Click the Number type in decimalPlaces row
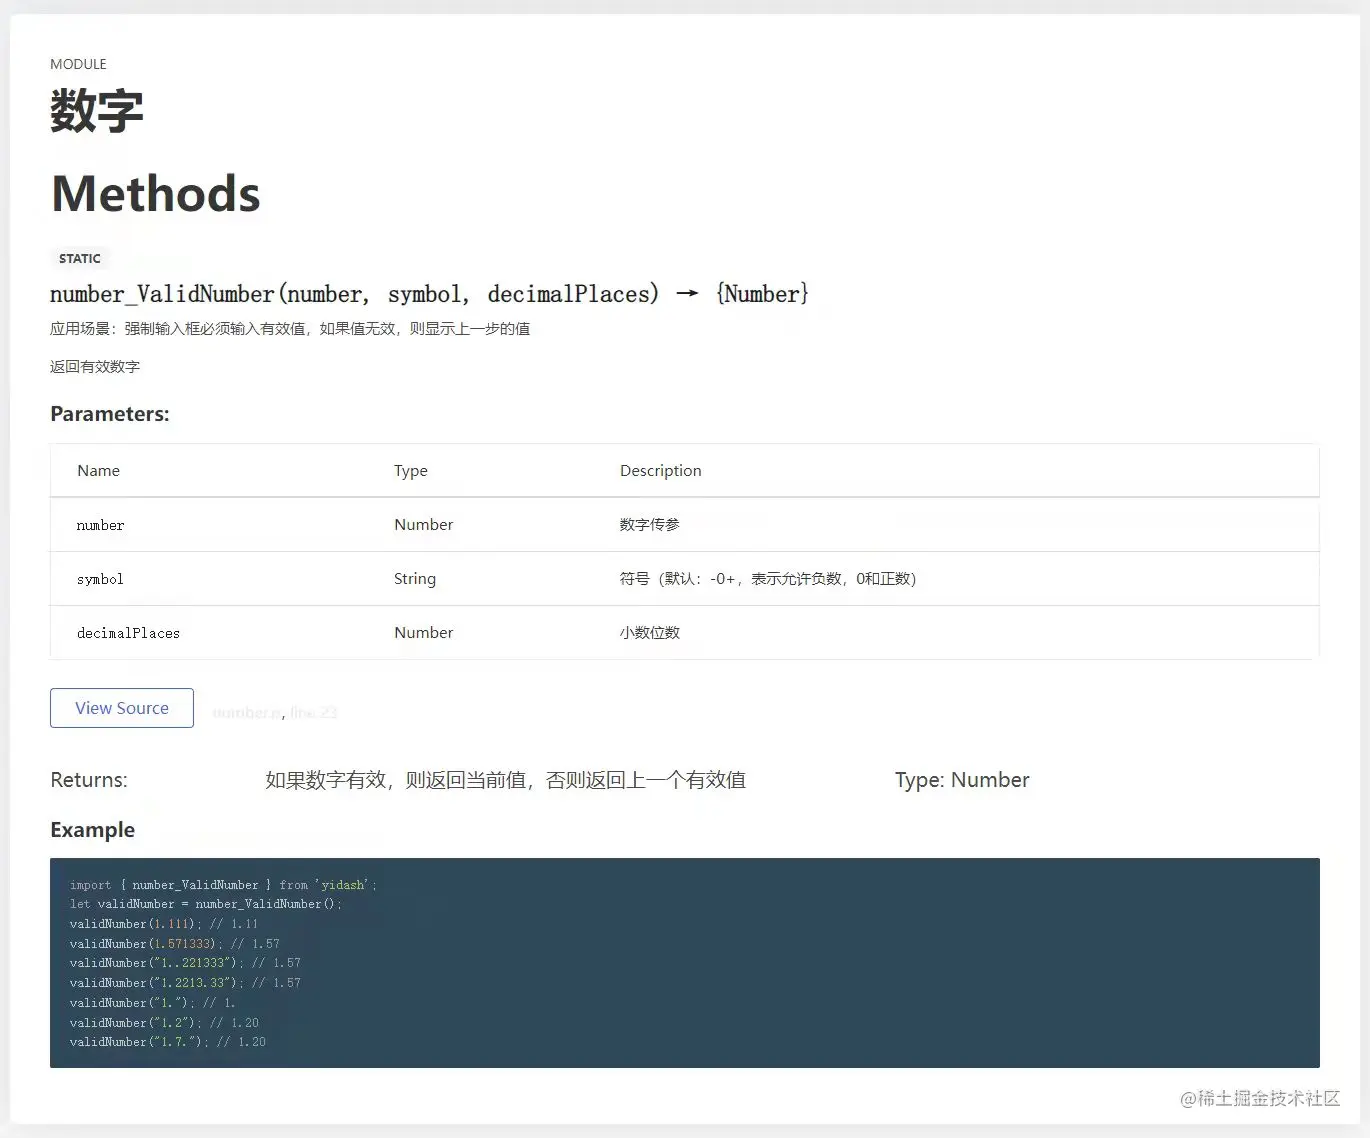Image resolution: width=1370 pixels, height=1138 pixels. pyautogui.click(x=423, y=633)
